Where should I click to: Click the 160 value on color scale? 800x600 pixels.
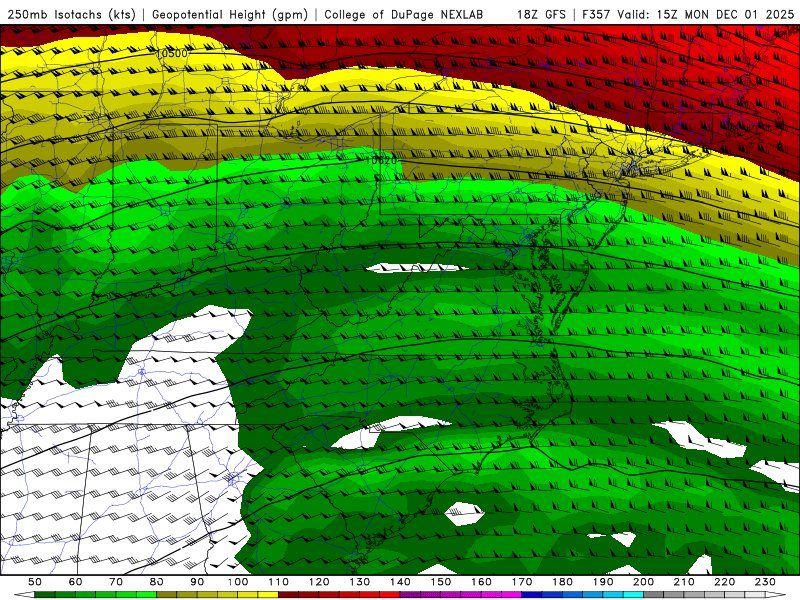[x=481, y=582]
